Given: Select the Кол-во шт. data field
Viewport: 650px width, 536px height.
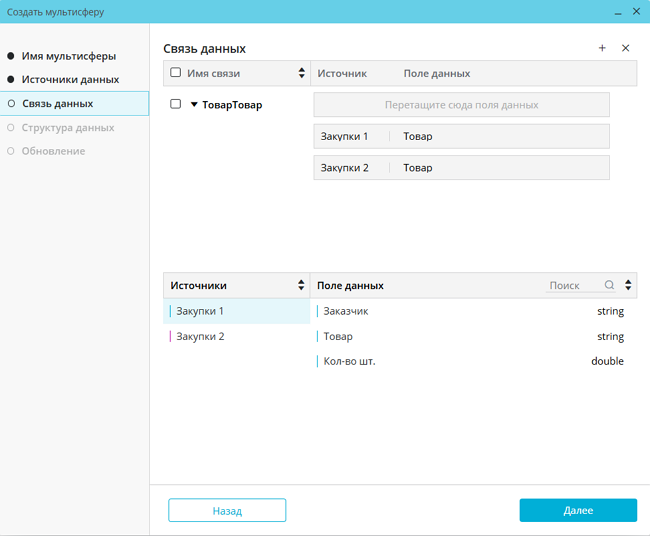Looking at the screenshot, I should (349, 361).
